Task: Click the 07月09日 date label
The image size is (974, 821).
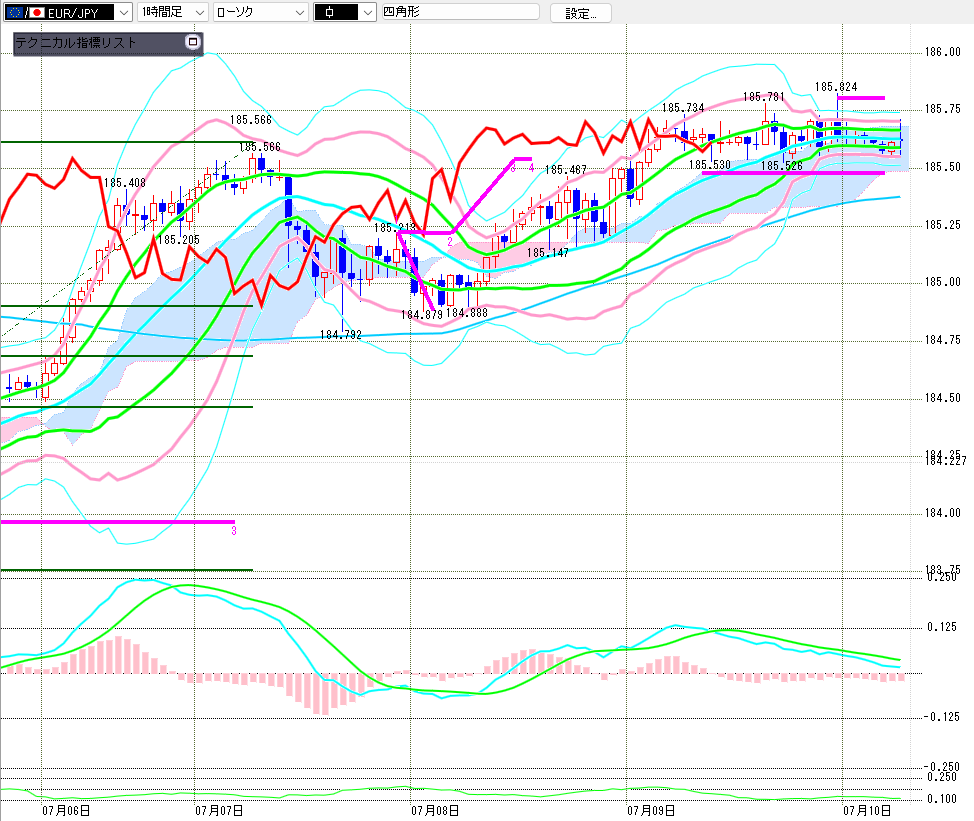Action: (x=651, y=810)
